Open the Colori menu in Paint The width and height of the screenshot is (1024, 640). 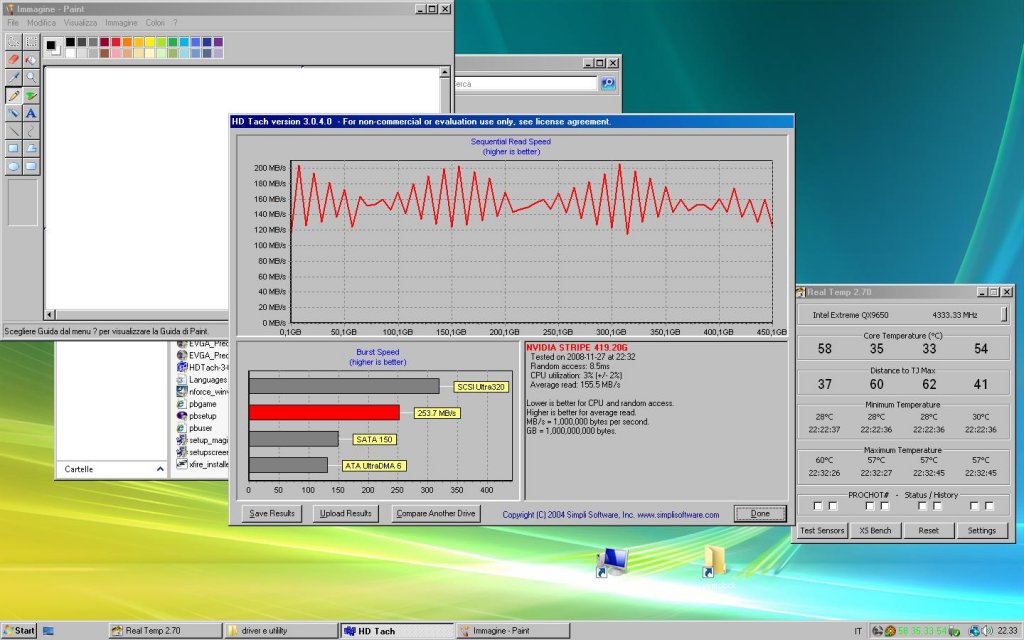click(x=155, y=23)
